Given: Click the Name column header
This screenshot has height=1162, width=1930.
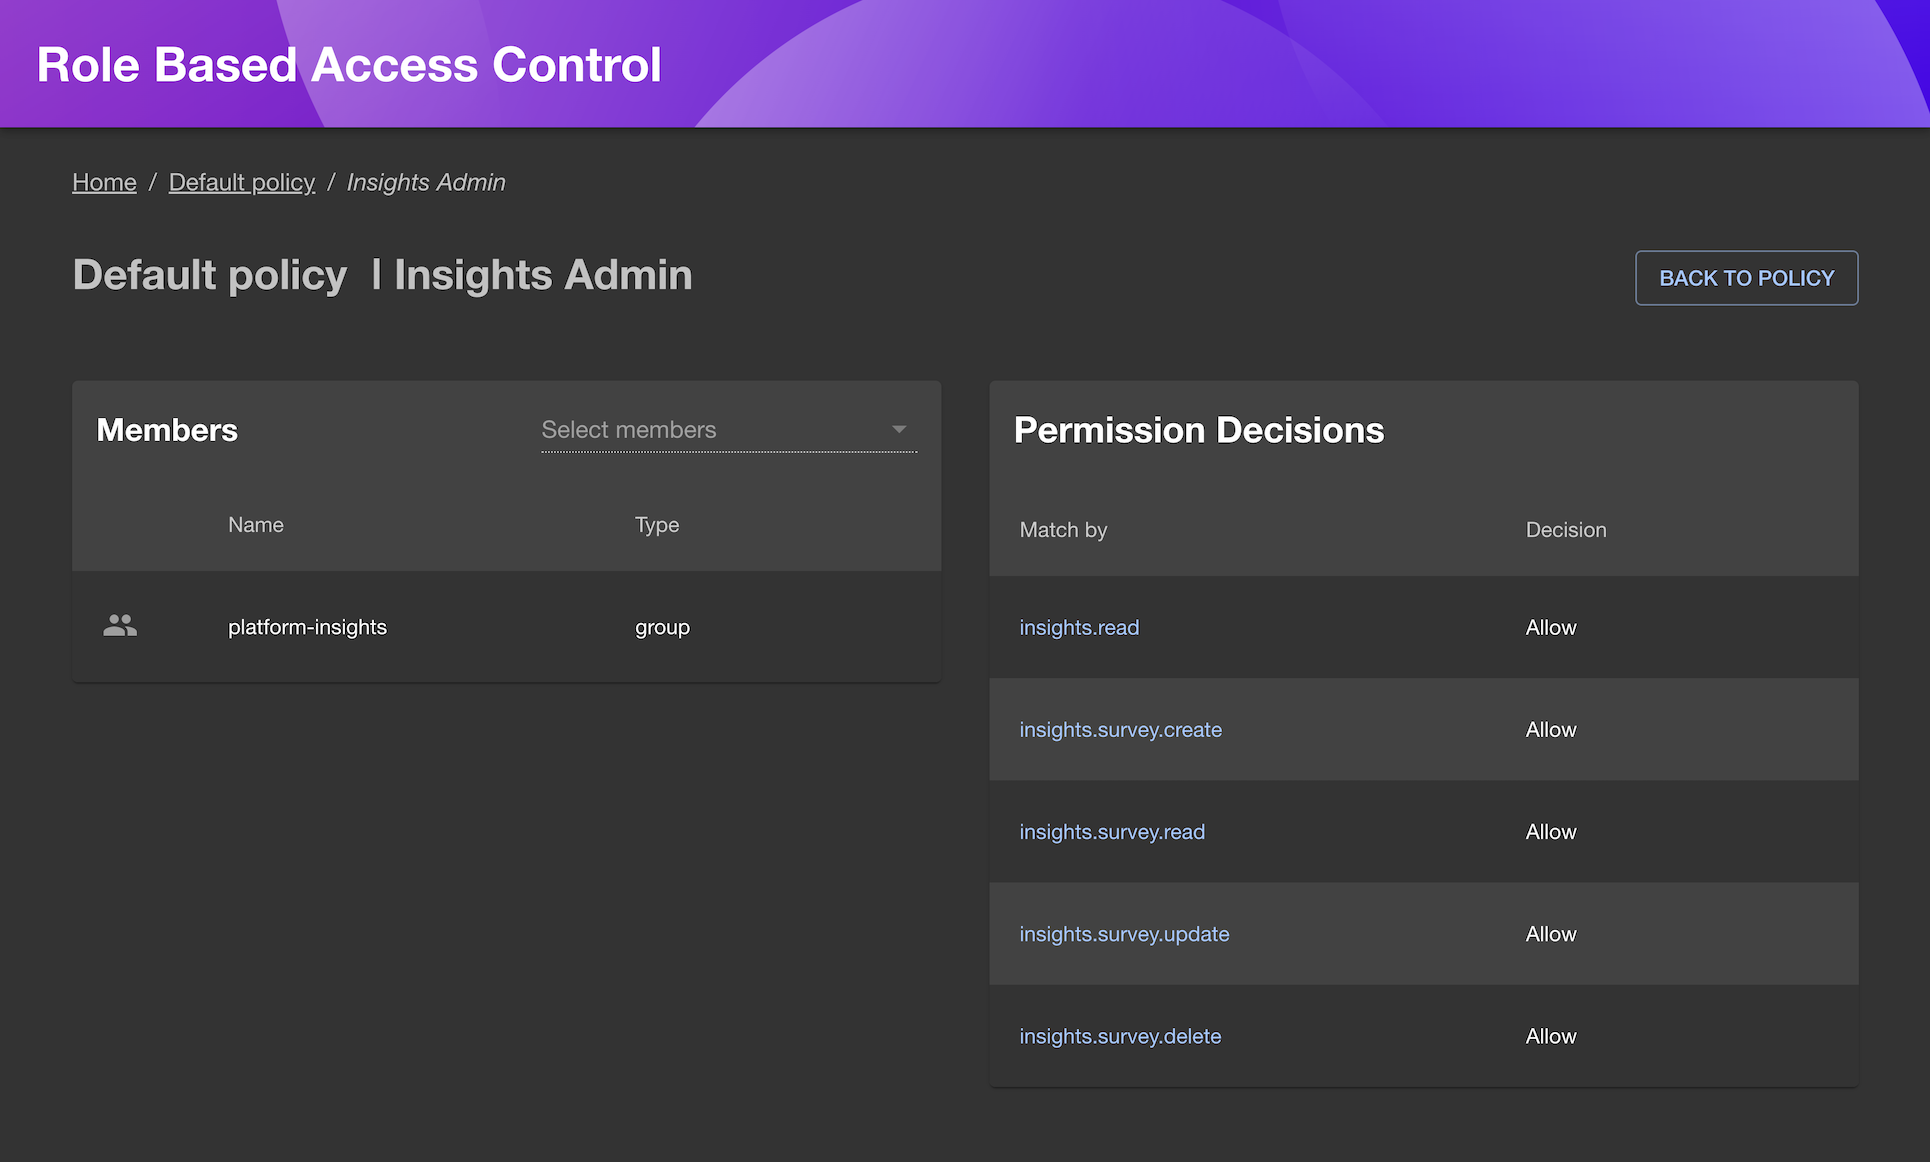Looking at the screenshot, I should (x=256, y=525).
